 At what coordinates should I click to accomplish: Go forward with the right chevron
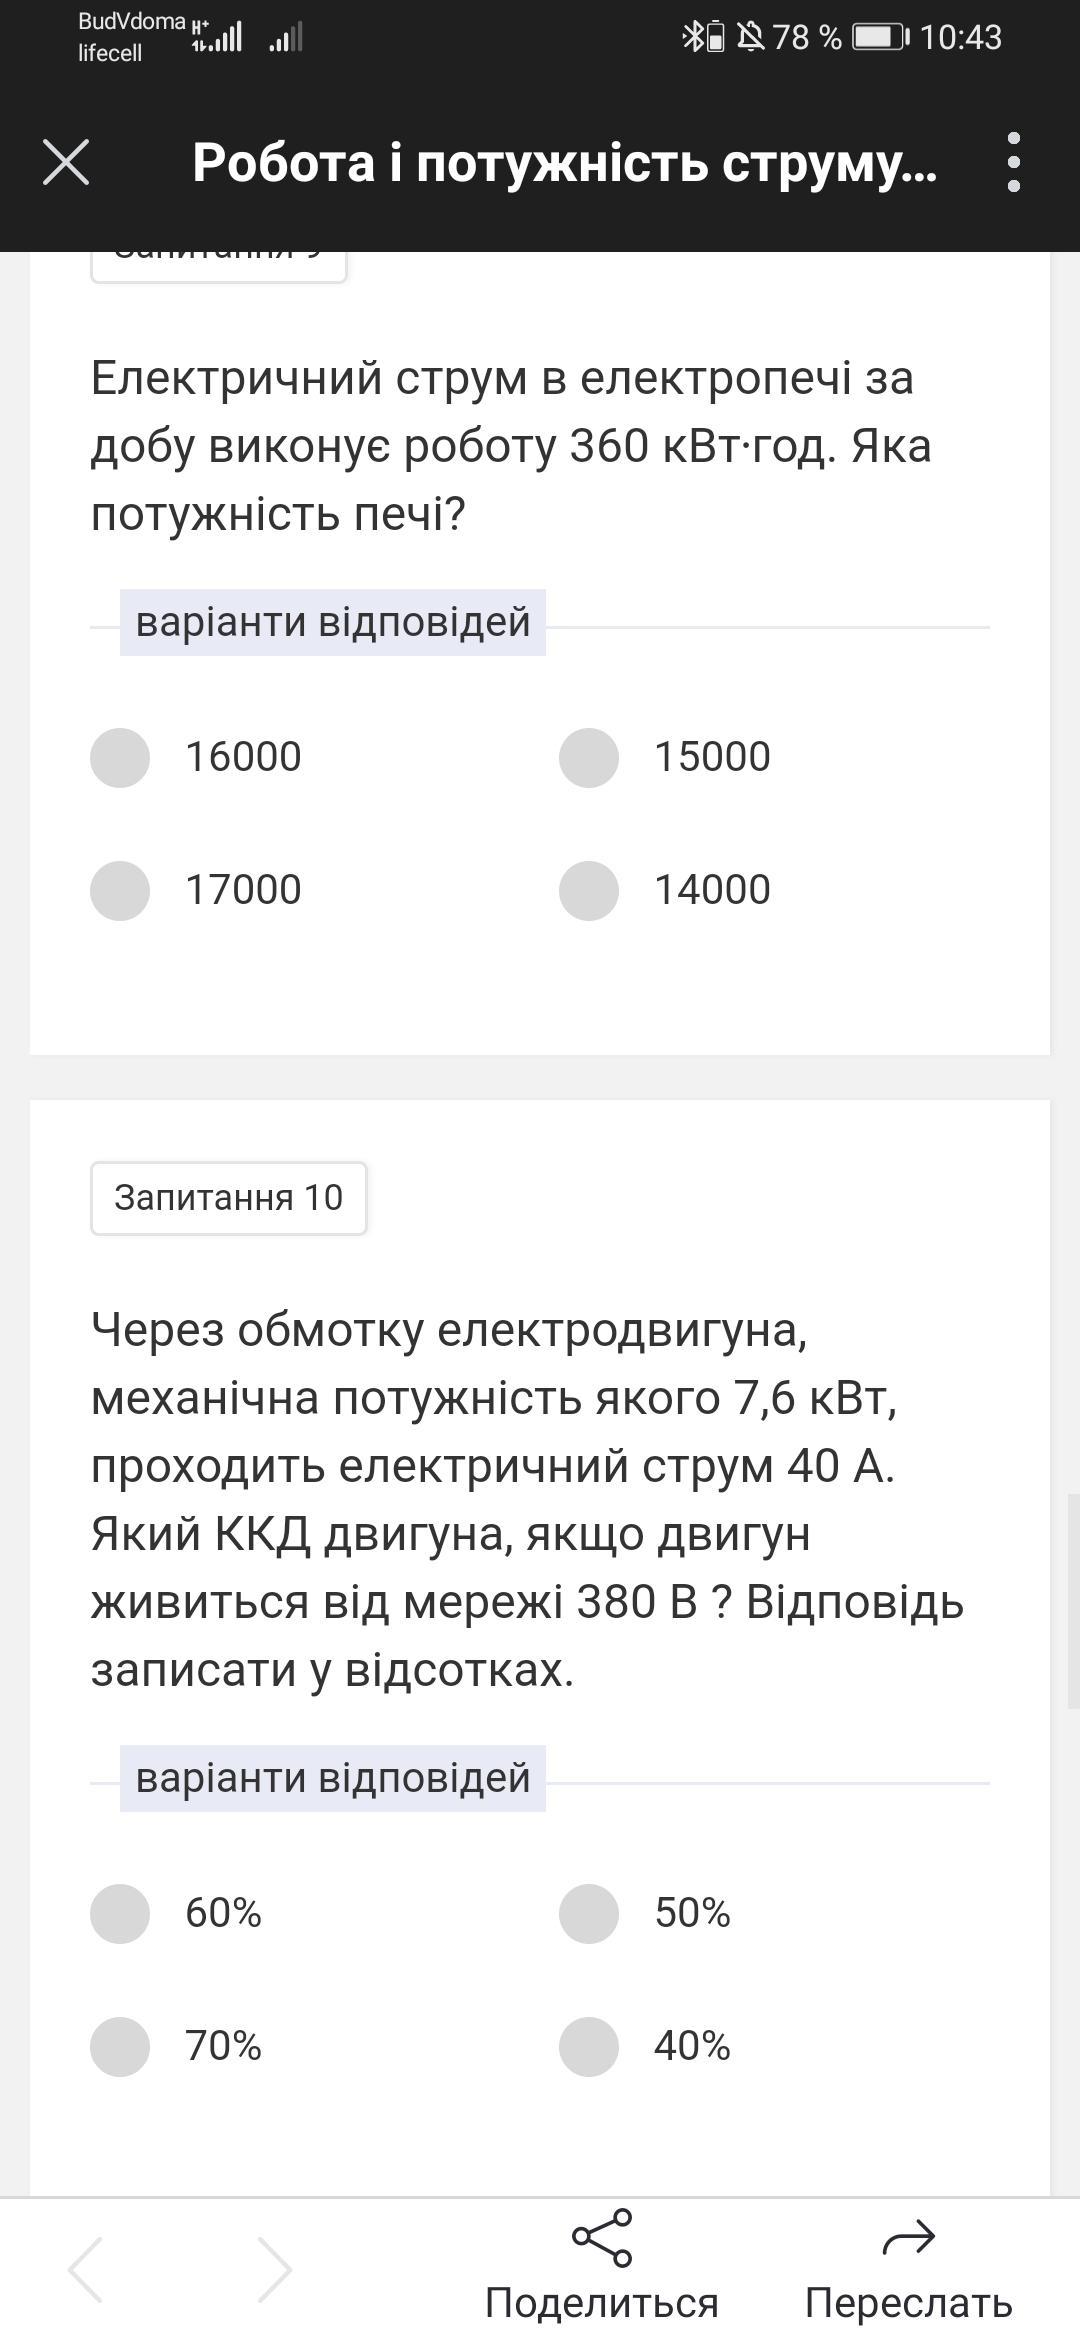[x=274, y=2269]
